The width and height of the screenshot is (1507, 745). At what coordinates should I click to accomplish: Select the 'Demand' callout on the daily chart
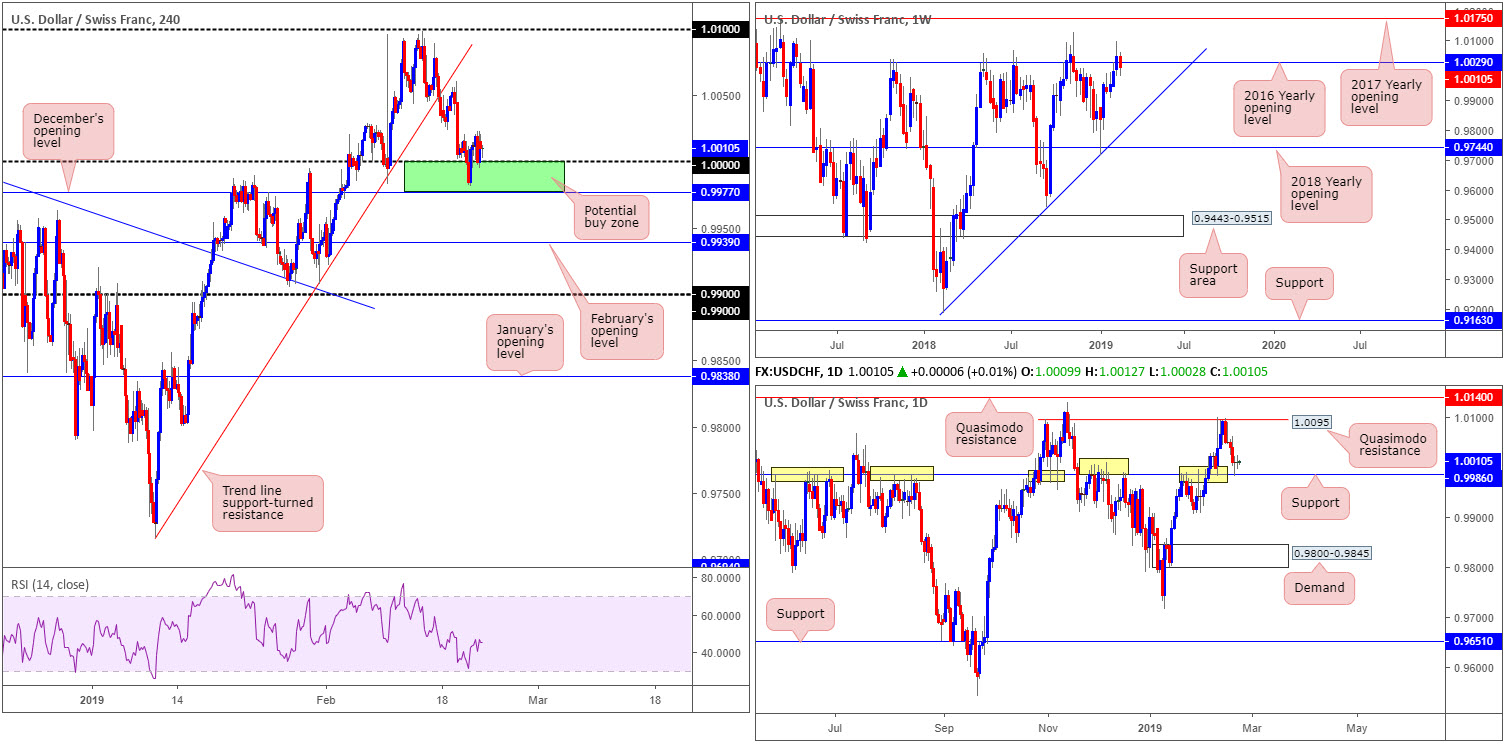coord(1319,587)
